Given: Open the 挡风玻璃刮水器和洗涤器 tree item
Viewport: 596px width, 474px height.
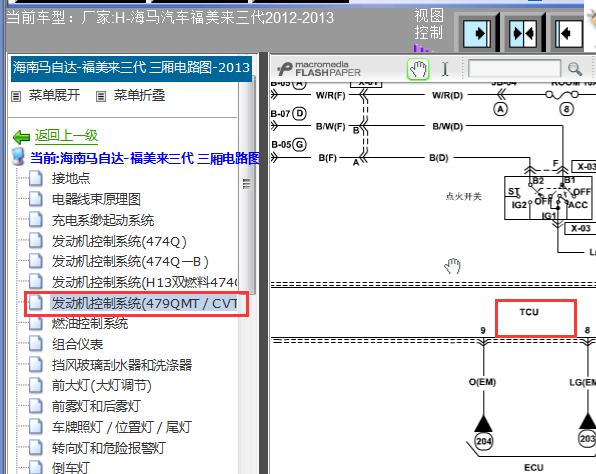Looking at the screenshot, I should click(x=122, y=365).
